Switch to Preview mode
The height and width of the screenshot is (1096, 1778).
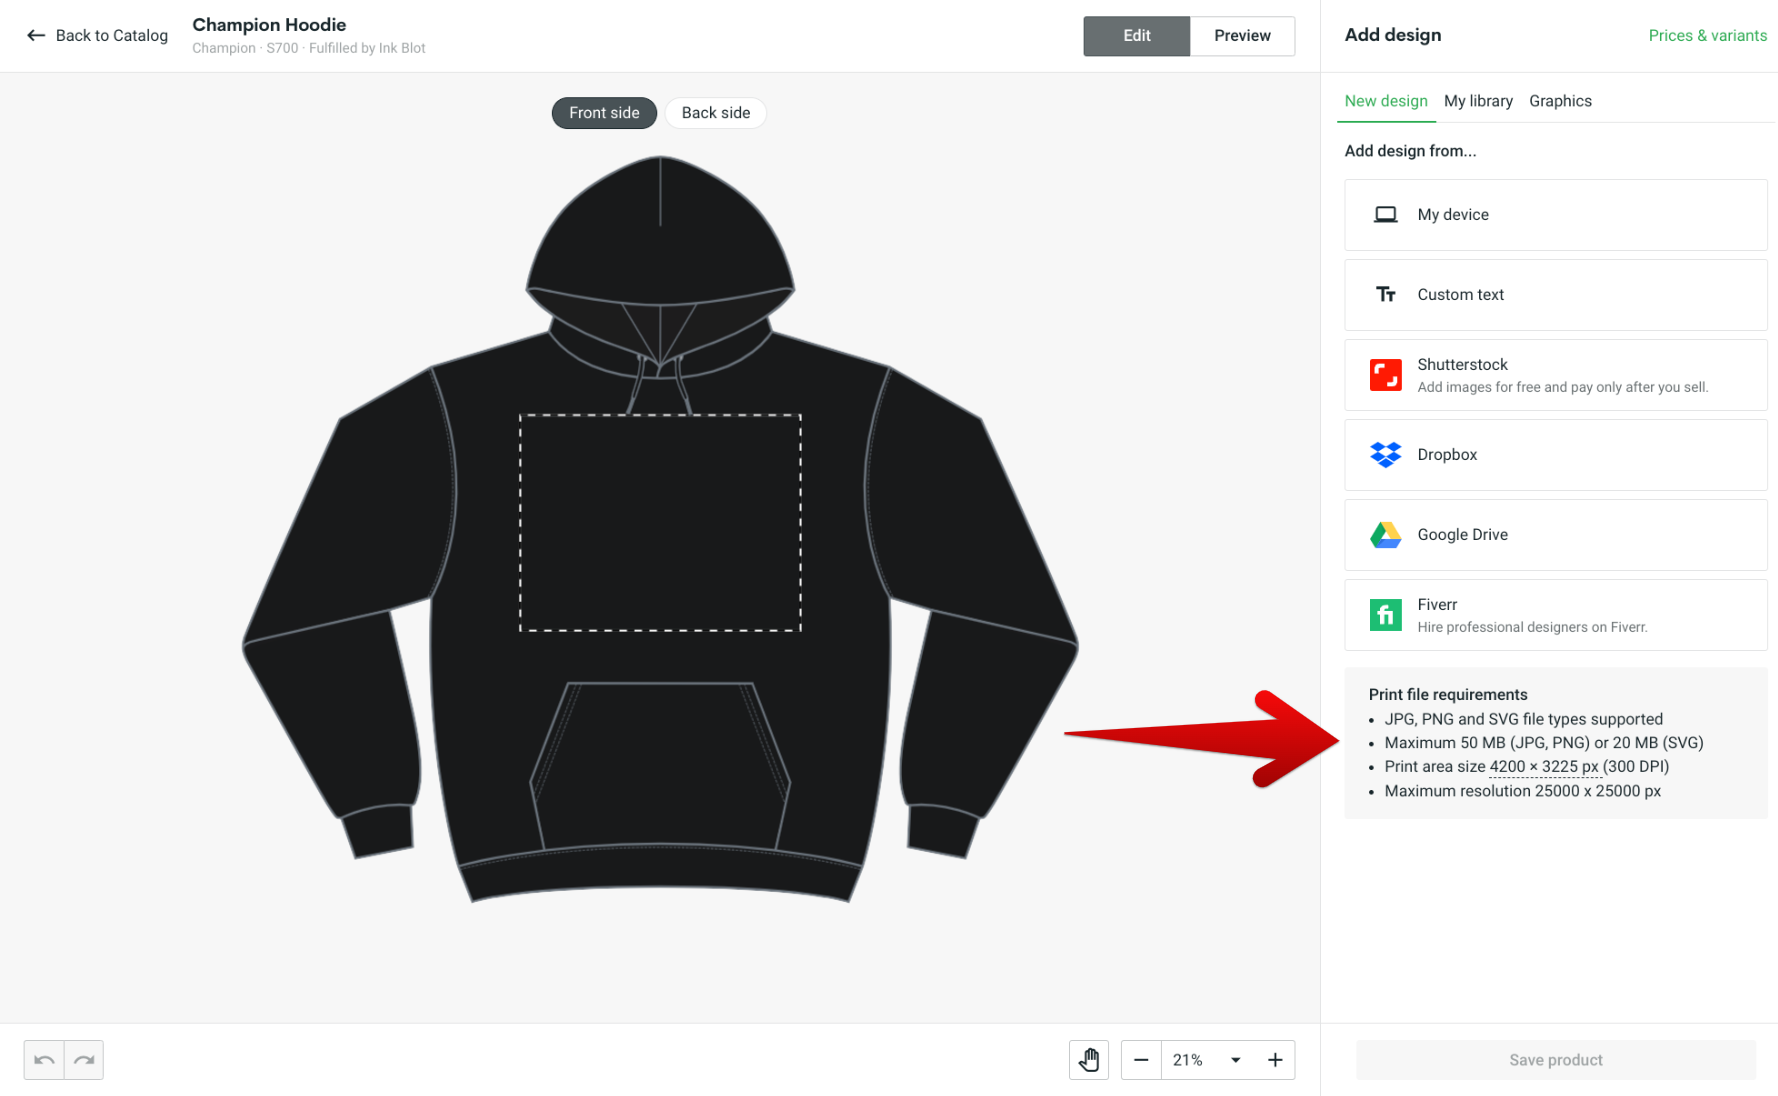tap(1242, 36)
